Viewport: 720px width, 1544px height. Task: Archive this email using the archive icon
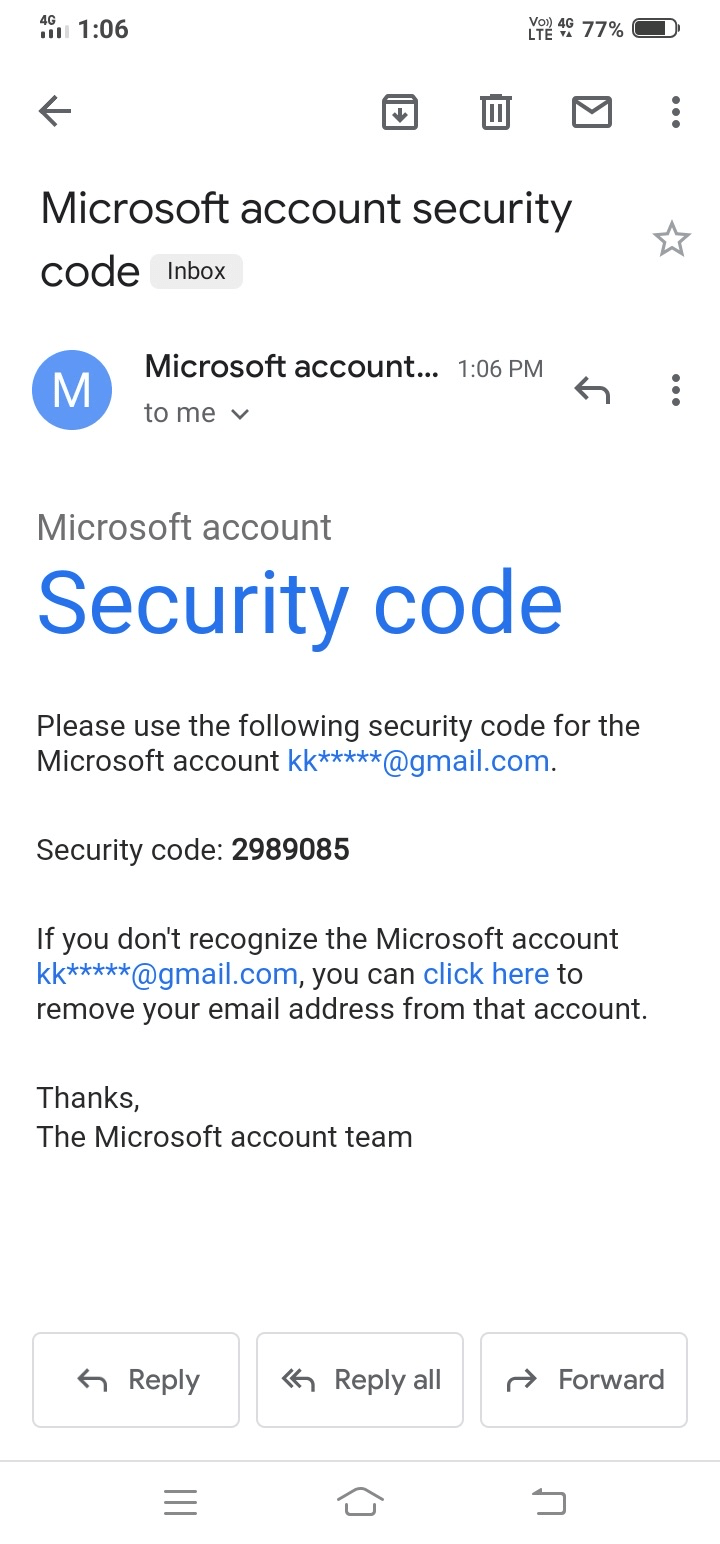coord(399,112)
